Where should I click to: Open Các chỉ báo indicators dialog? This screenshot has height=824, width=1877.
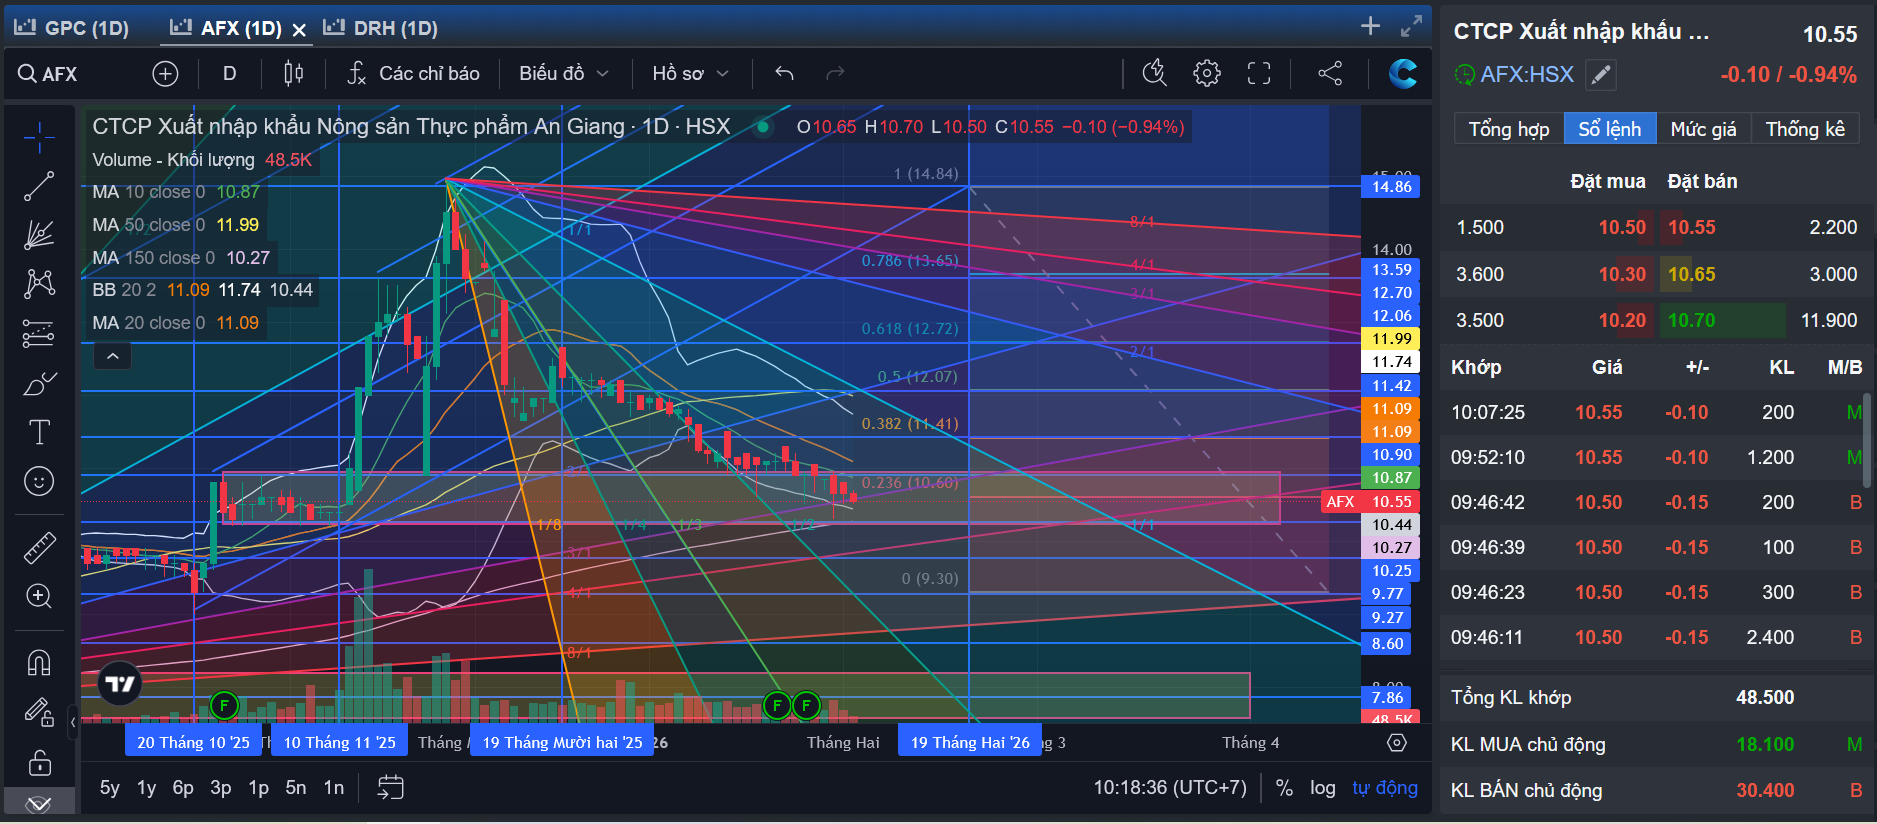click(413, 74)
